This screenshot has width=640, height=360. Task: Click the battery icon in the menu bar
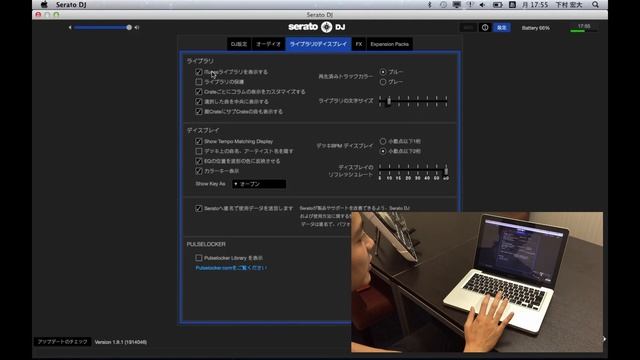(x=498, y=4)
